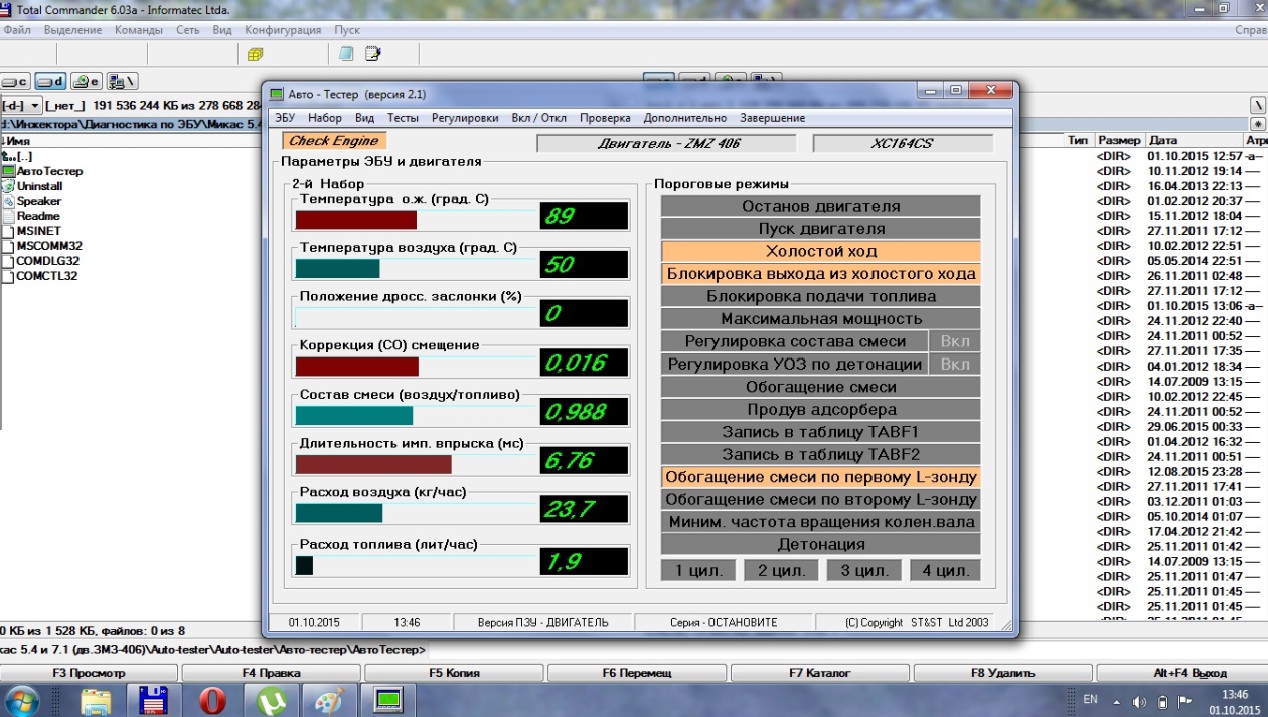Click the Детонация mode indicator
This screenshot has height=717, width=1268.
820,544
